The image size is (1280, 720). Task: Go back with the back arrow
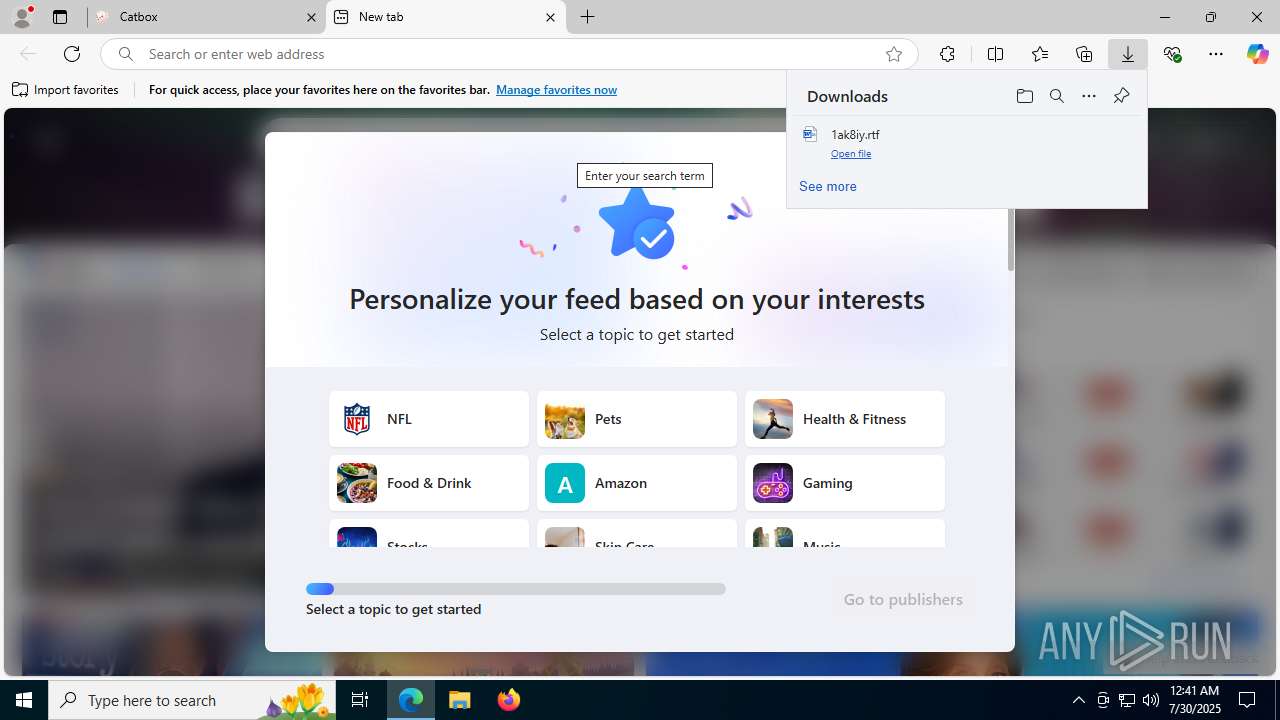coord(28,54)
